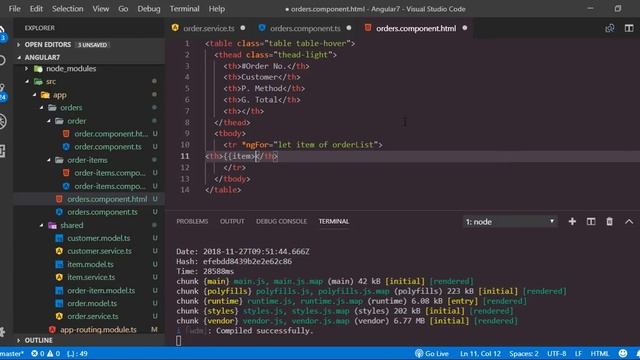Image resolution: width=640 pixels, height=360 pixels.
Task: Collapse the app folder
Action: tap(60, 95)
